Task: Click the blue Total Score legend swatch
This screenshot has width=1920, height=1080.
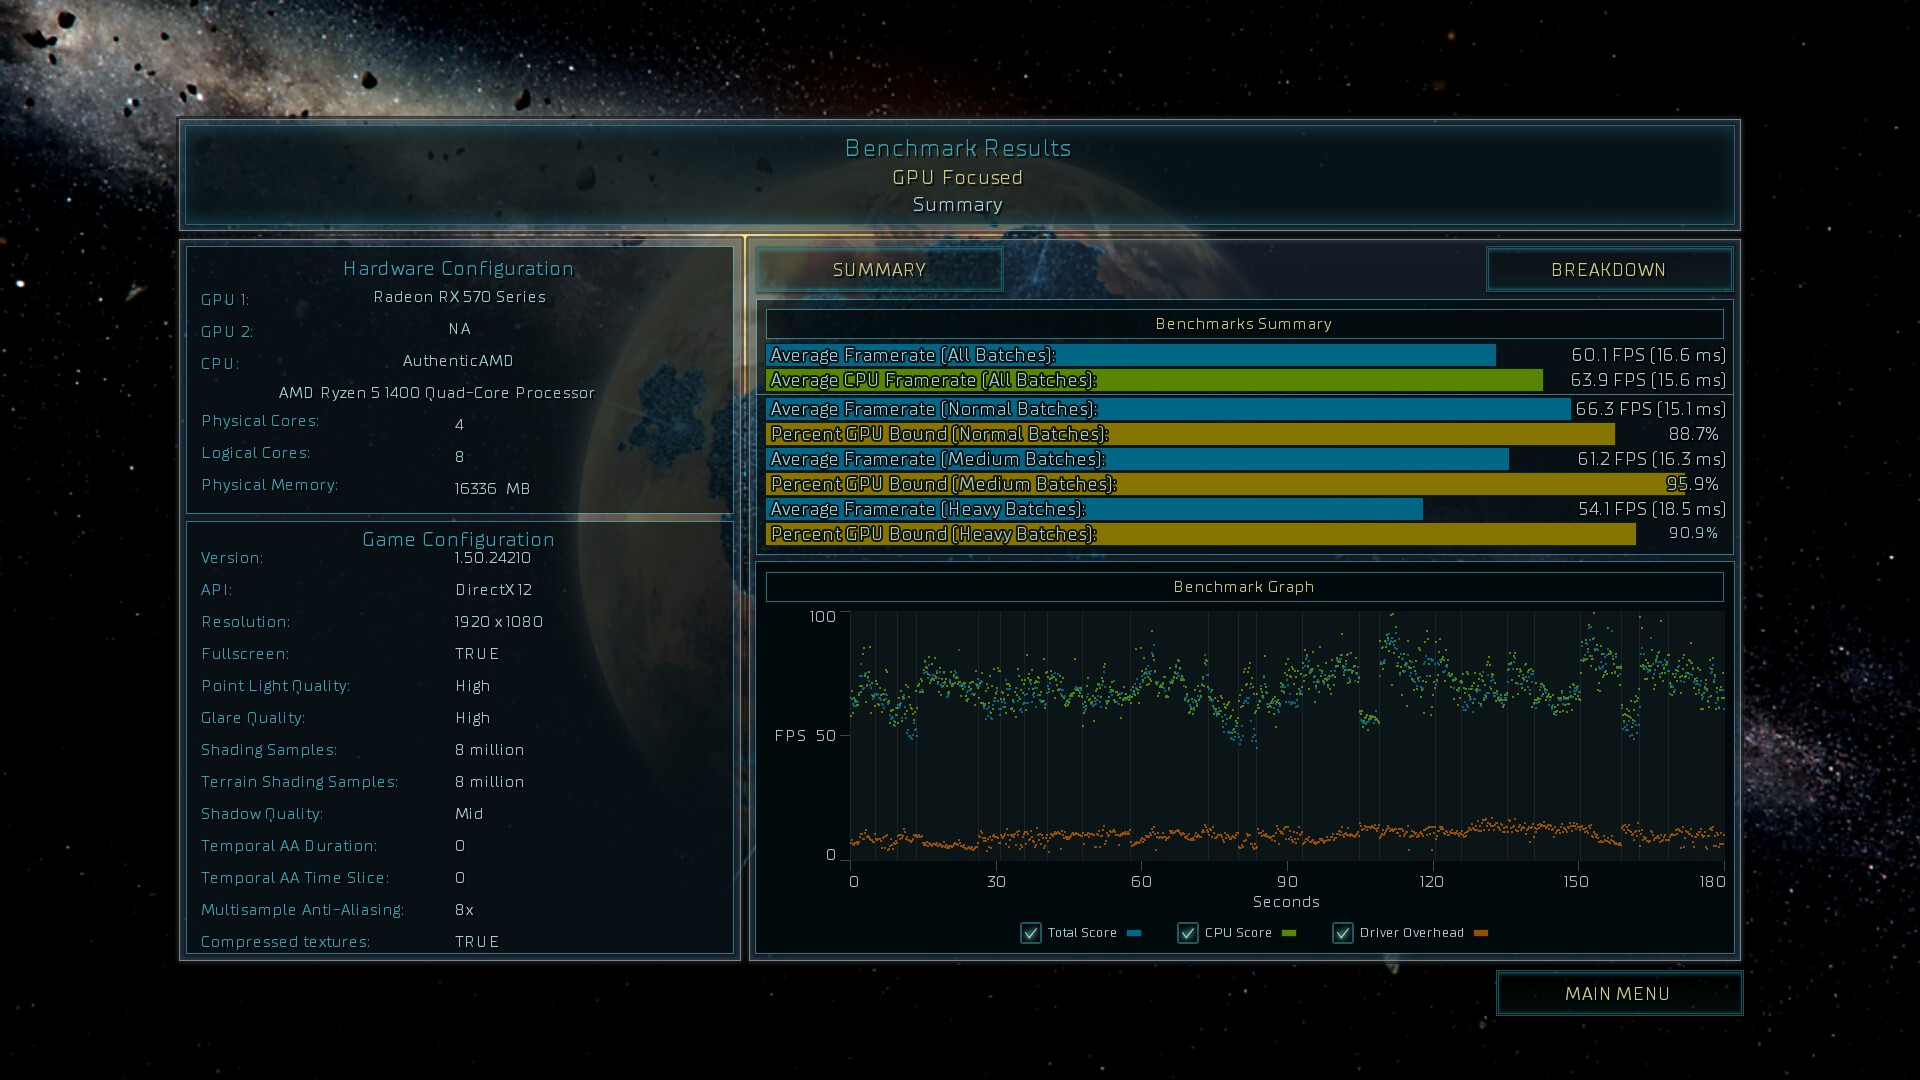Action: coord(1134,933)
